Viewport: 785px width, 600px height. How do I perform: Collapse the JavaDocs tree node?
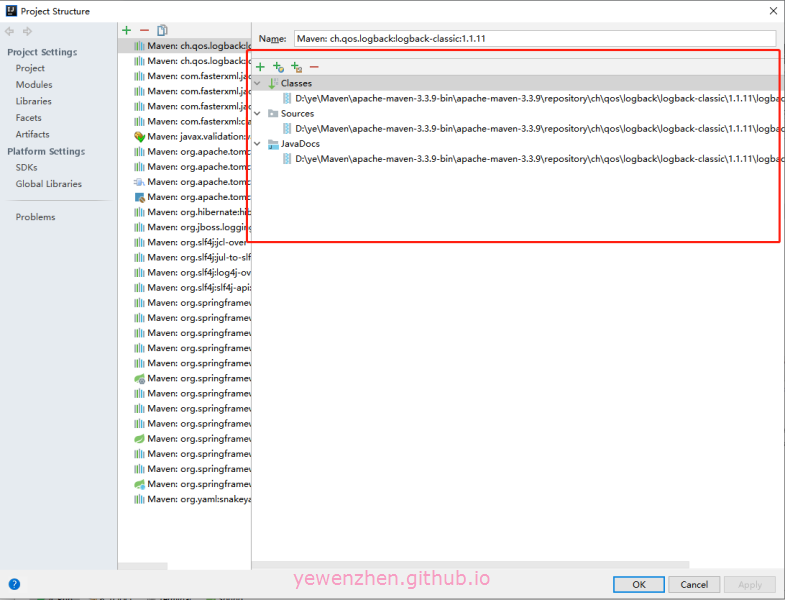[258, 144]
